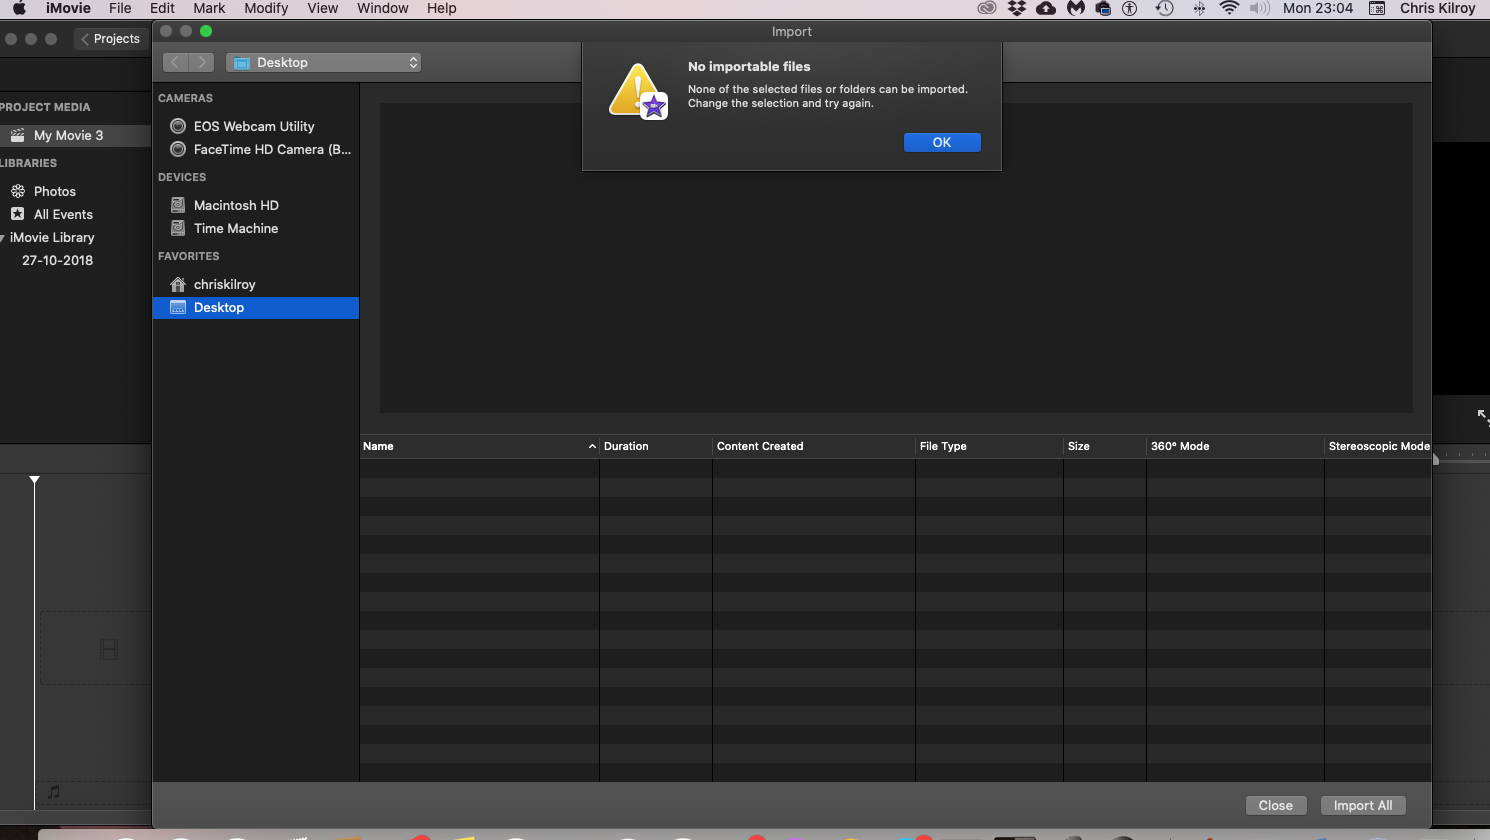
Task: Click the cloud upload menu bar icon
Action: coord(1046,8)
